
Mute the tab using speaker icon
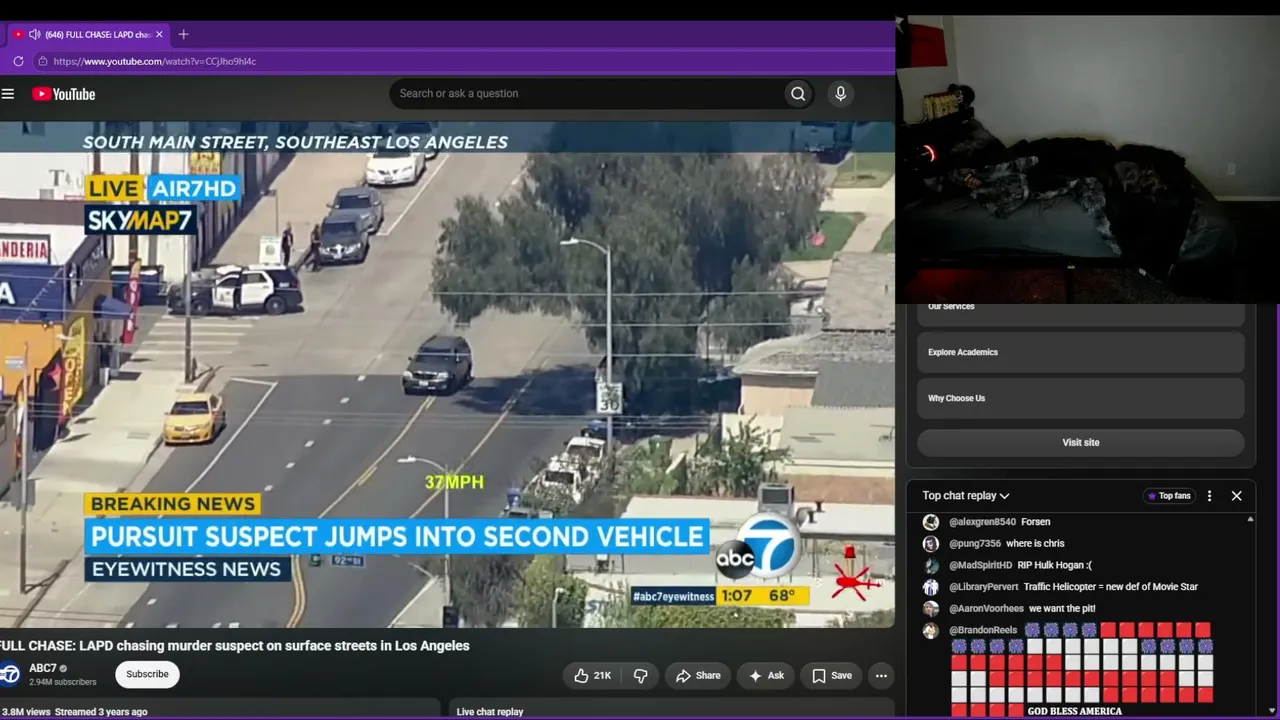coord(35,34)
